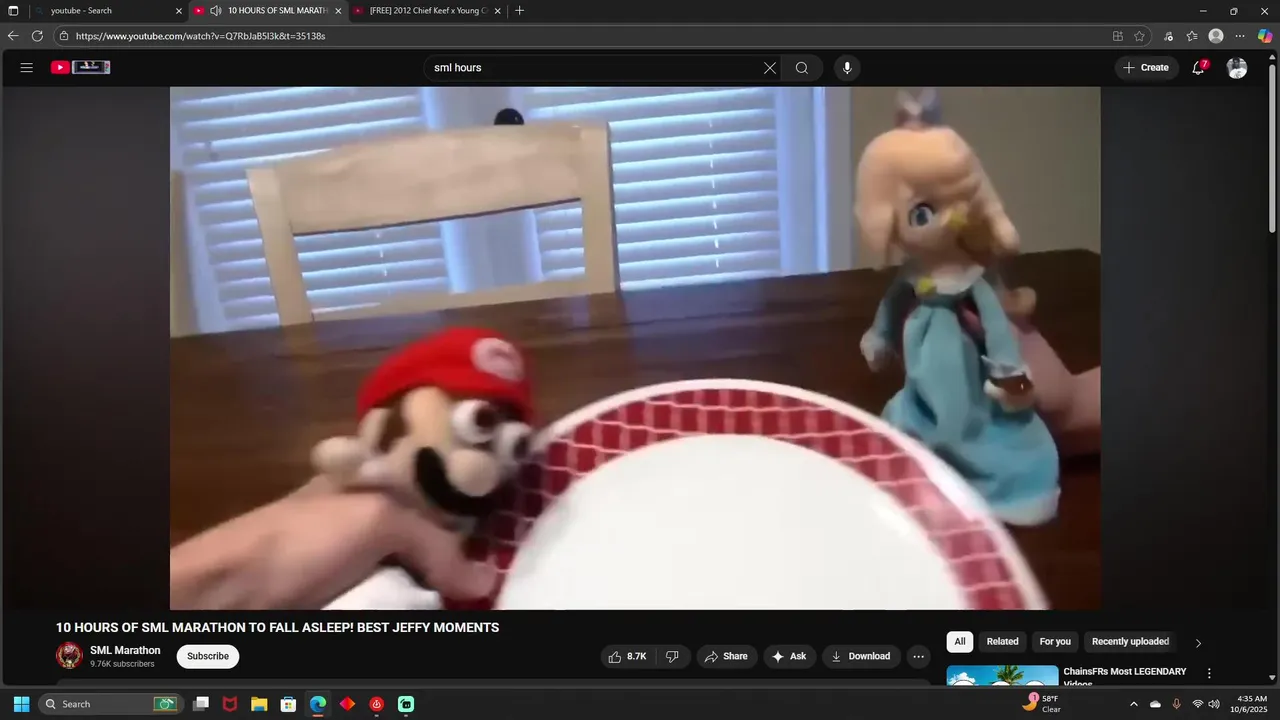Screen dimensions: 1280x720
Task: Open the Copilot sidebar
Action: tap(1265, 36)
